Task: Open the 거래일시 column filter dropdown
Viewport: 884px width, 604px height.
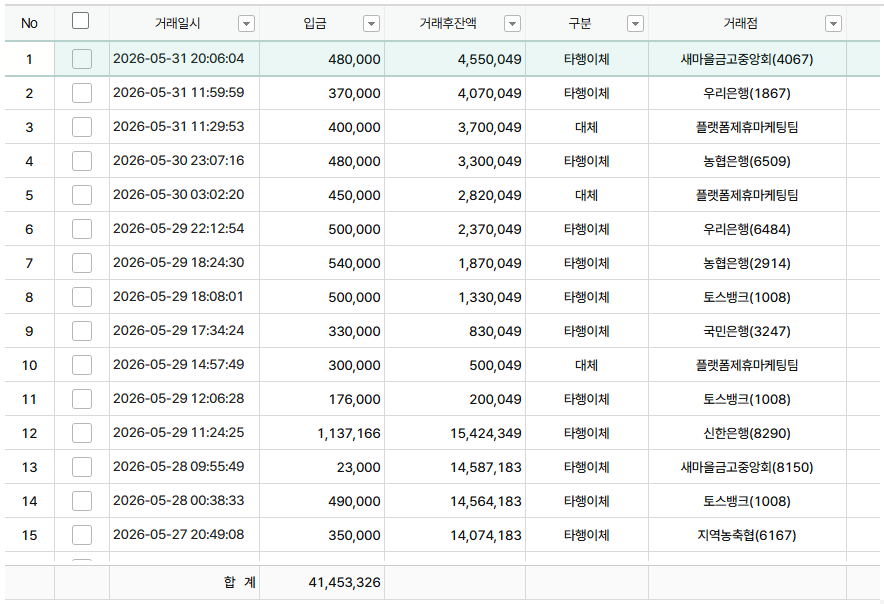Action: click(x=246, y=24)
